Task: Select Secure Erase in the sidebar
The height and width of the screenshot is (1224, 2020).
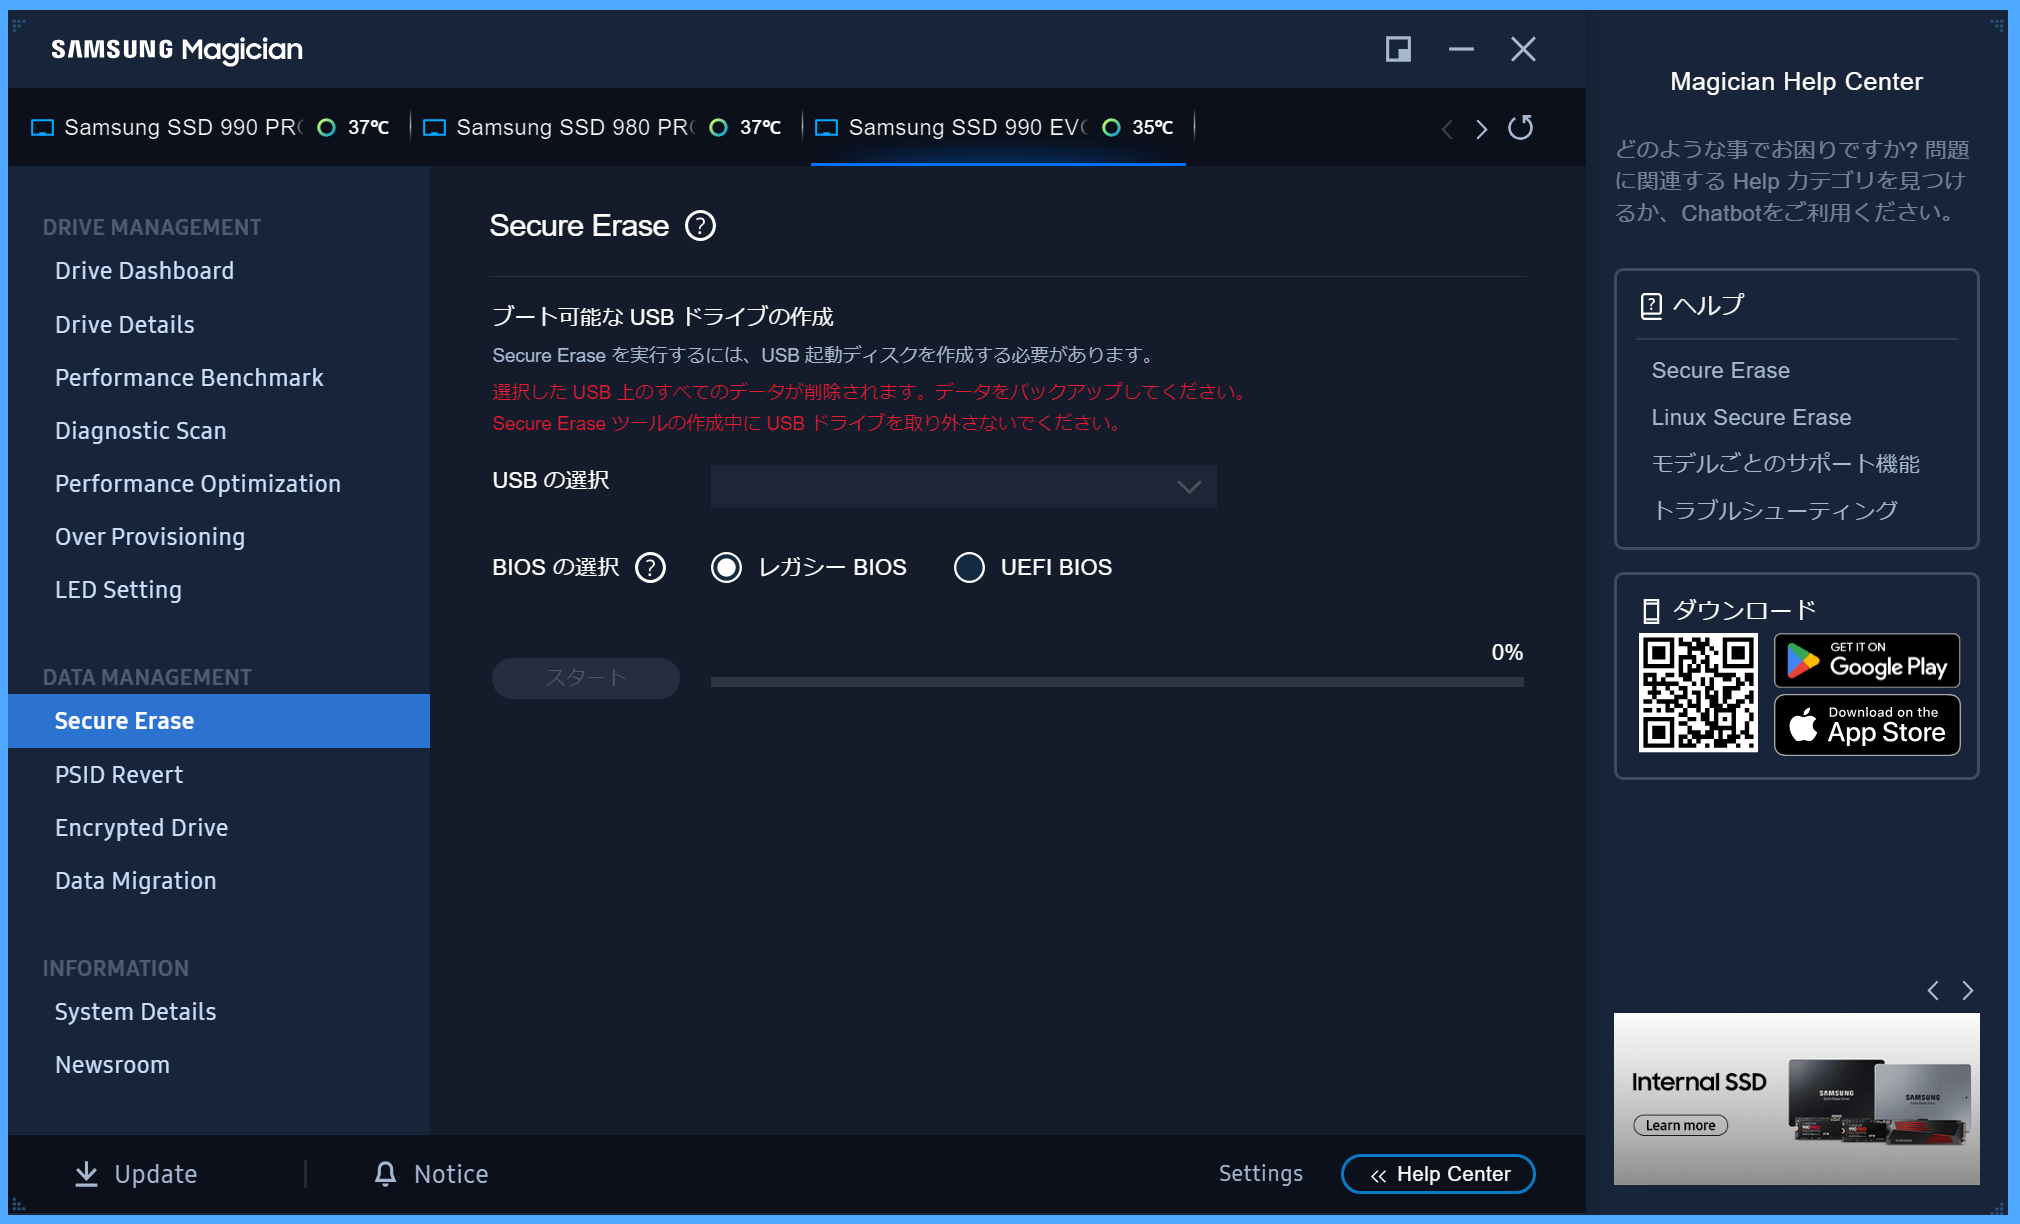Action: click(218, 721)
